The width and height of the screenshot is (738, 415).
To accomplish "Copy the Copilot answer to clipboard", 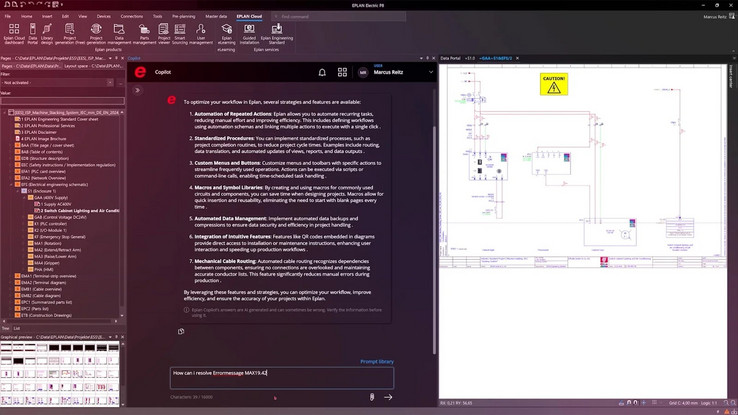I will click(x=181, y=332).
